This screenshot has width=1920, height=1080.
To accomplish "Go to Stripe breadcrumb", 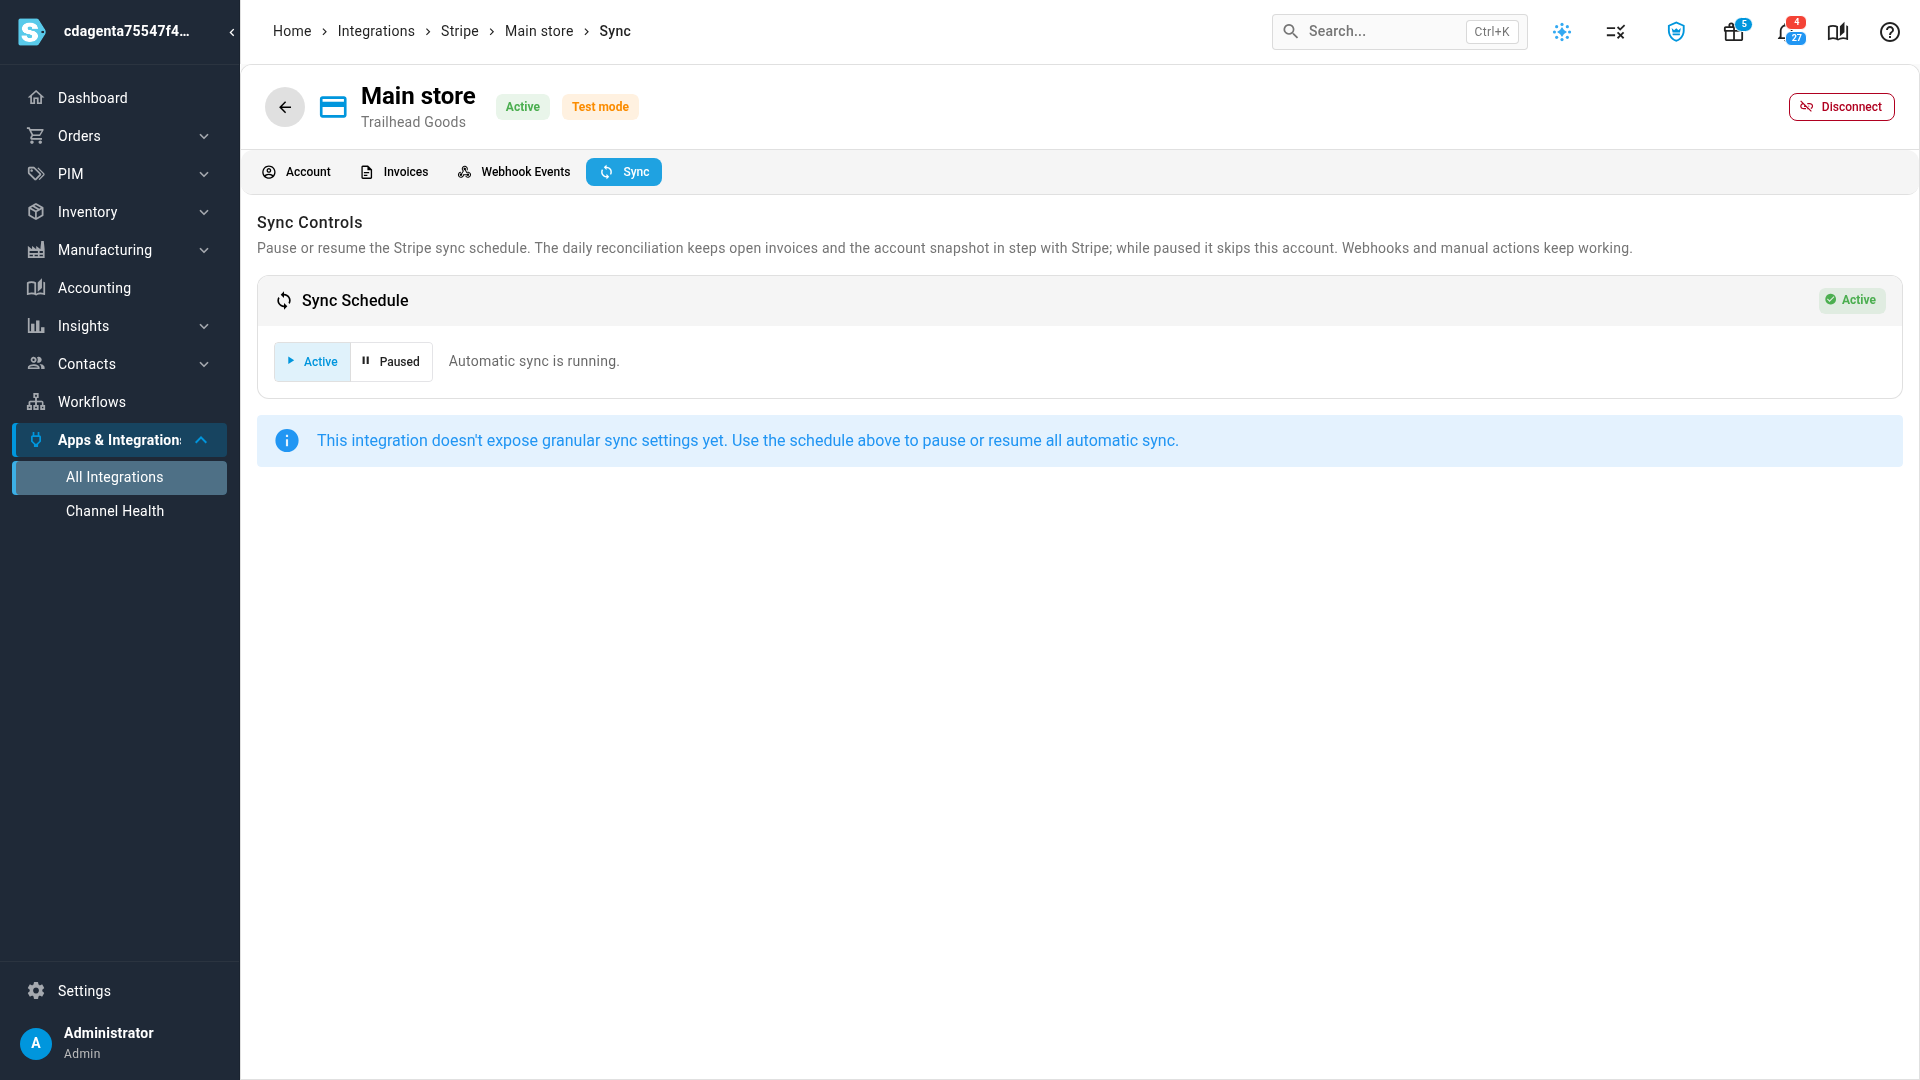I will 460,31.
